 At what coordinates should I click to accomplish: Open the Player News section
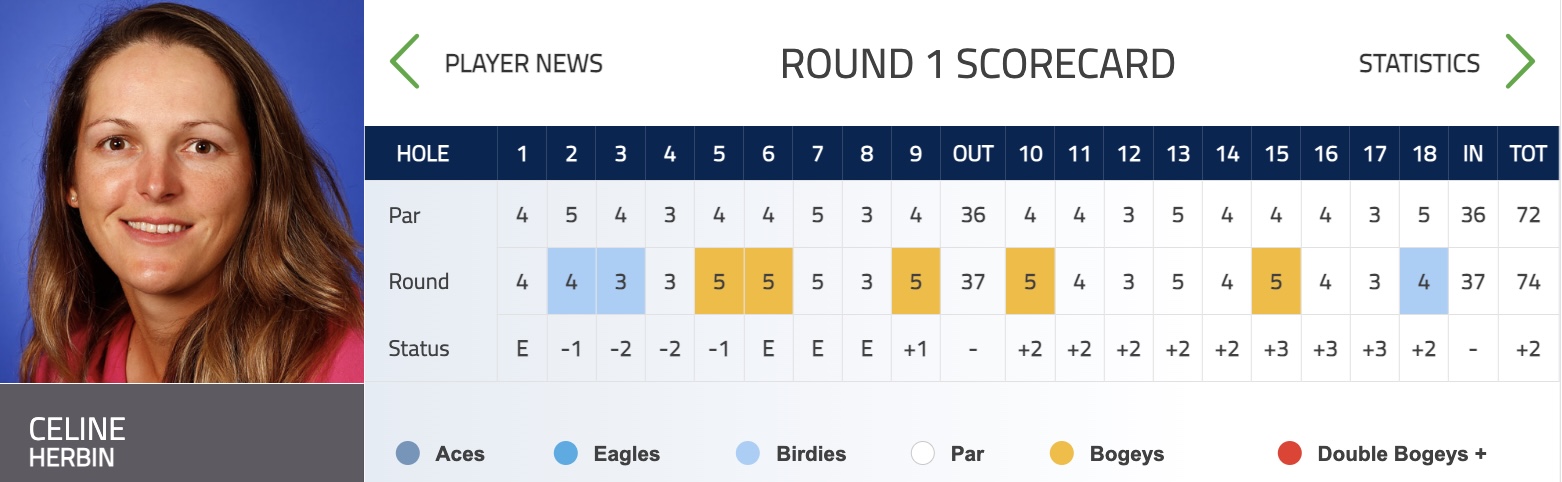524,64
